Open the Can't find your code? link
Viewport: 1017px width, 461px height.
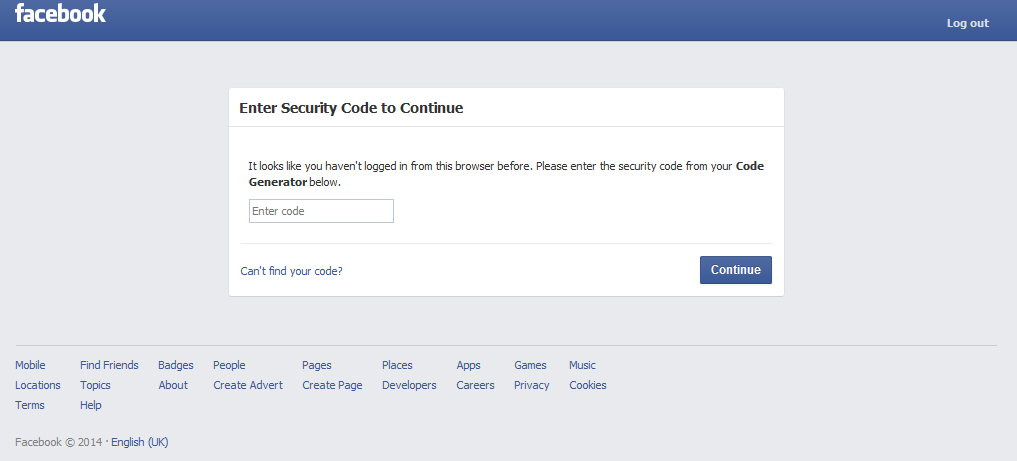[291, 271]
